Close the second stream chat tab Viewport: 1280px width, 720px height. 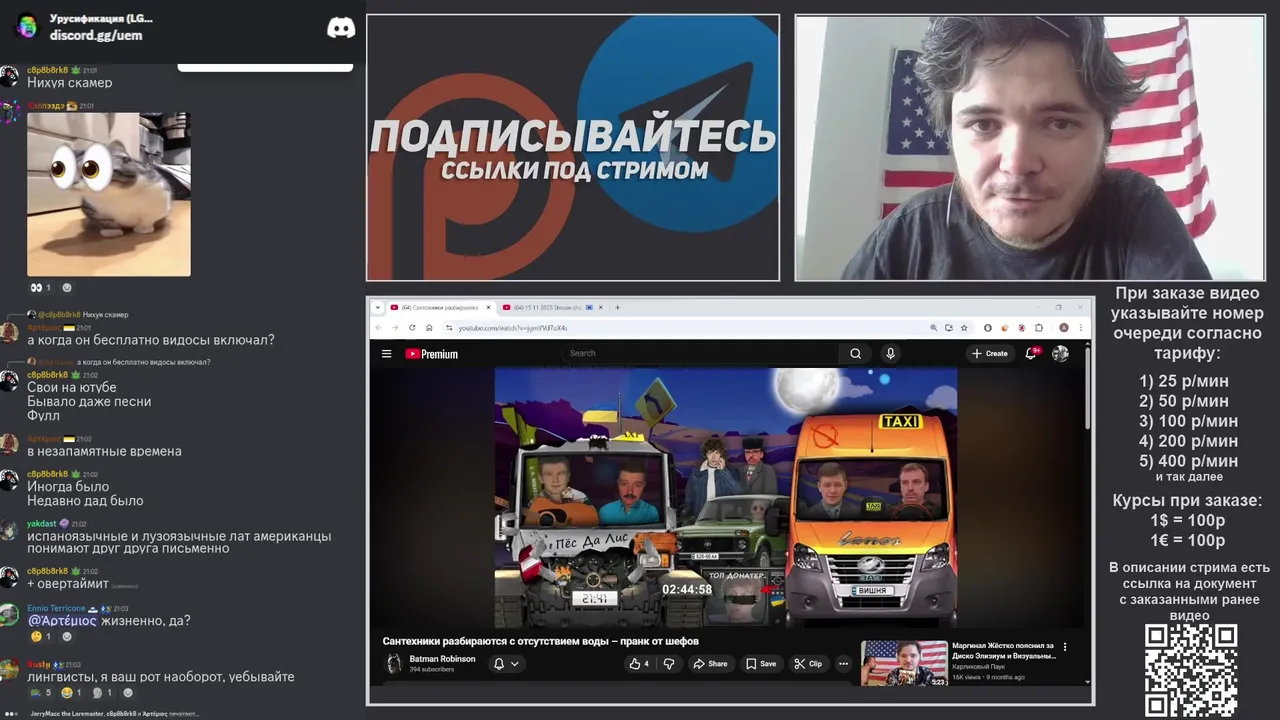click(x=602, y=307)
